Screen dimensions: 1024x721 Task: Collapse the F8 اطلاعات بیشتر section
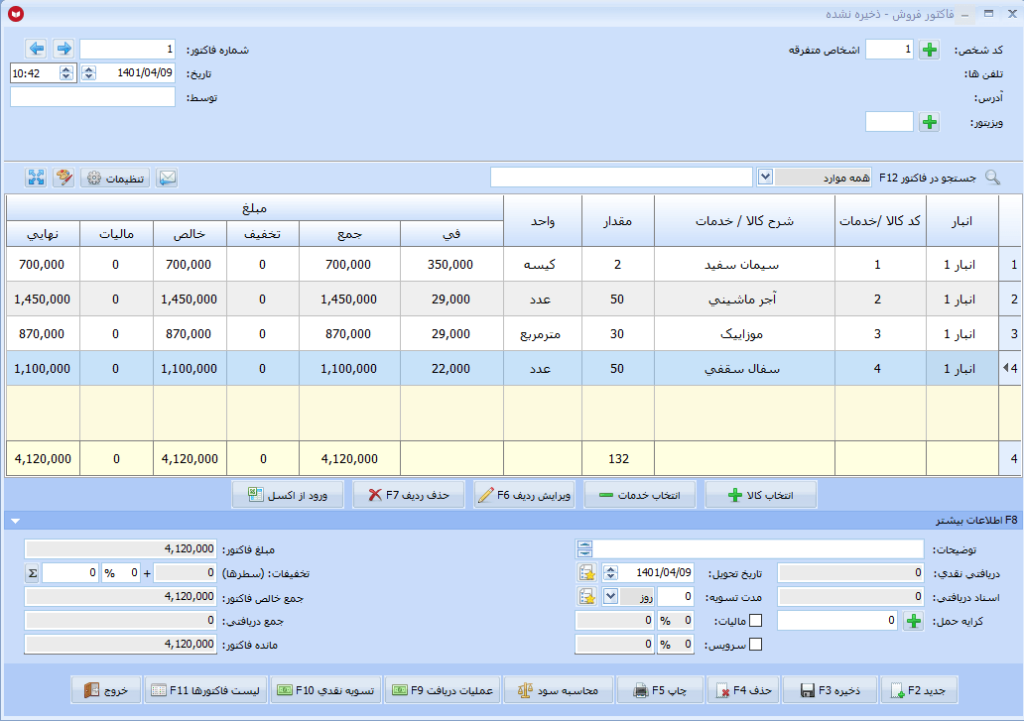(15, 521)
